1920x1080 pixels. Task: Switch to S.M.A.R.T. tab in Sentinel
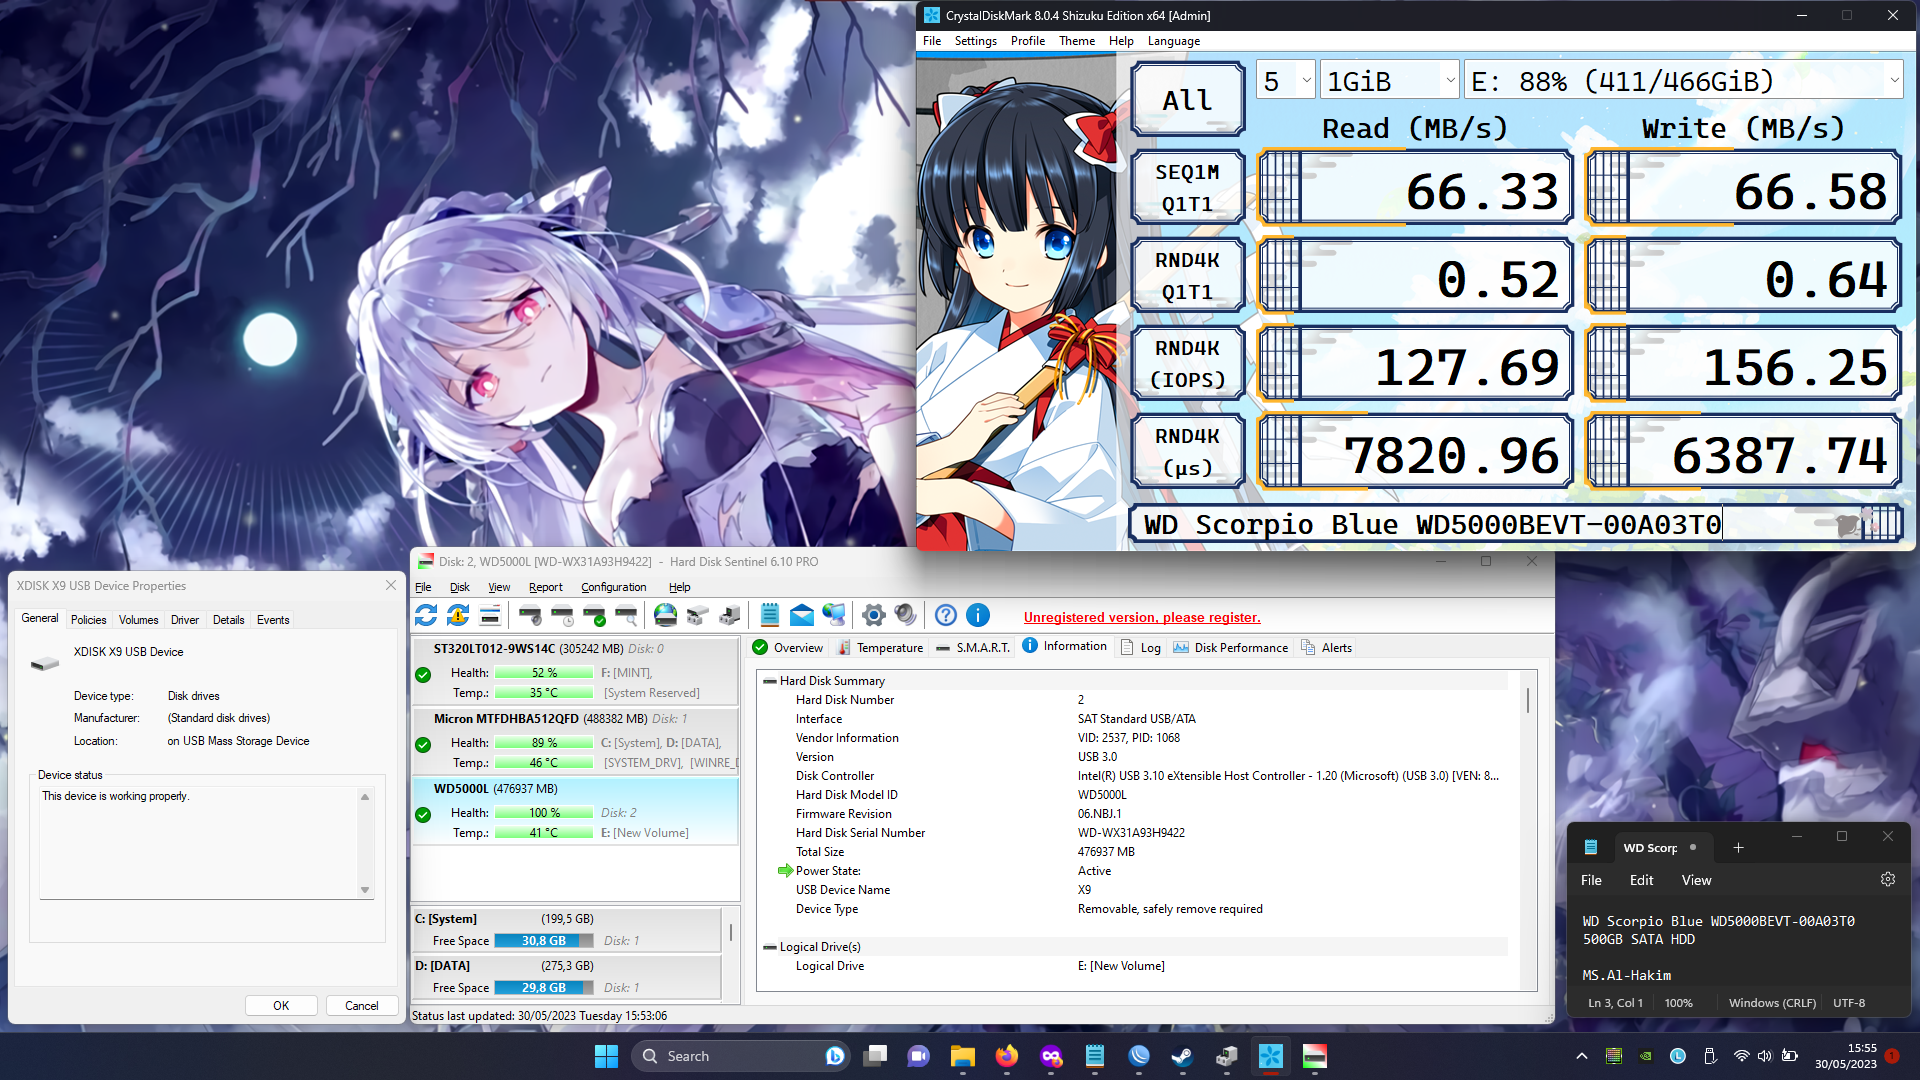pyautogui.click(x=973, y=648)
